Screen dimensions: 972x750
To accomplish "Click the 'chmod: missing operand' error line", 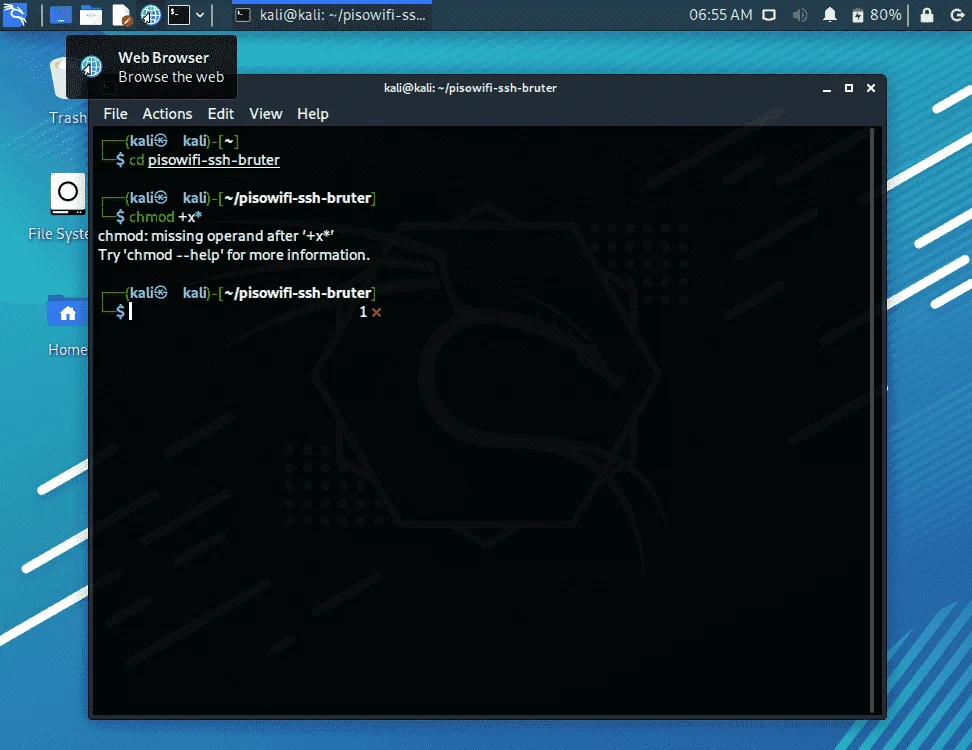I will tap(216, 236).
